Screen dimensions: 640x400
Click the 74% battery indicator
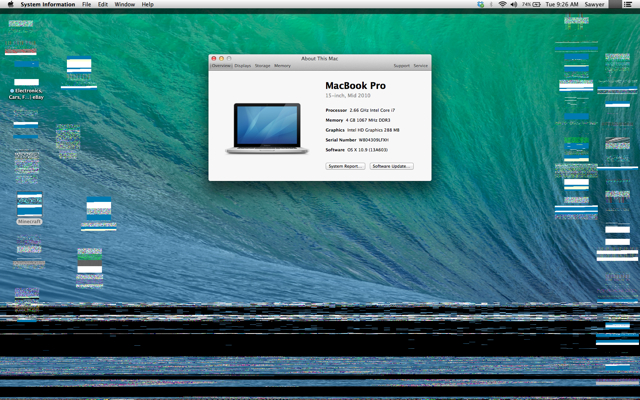pyautogui.click(x=531, y=4)
